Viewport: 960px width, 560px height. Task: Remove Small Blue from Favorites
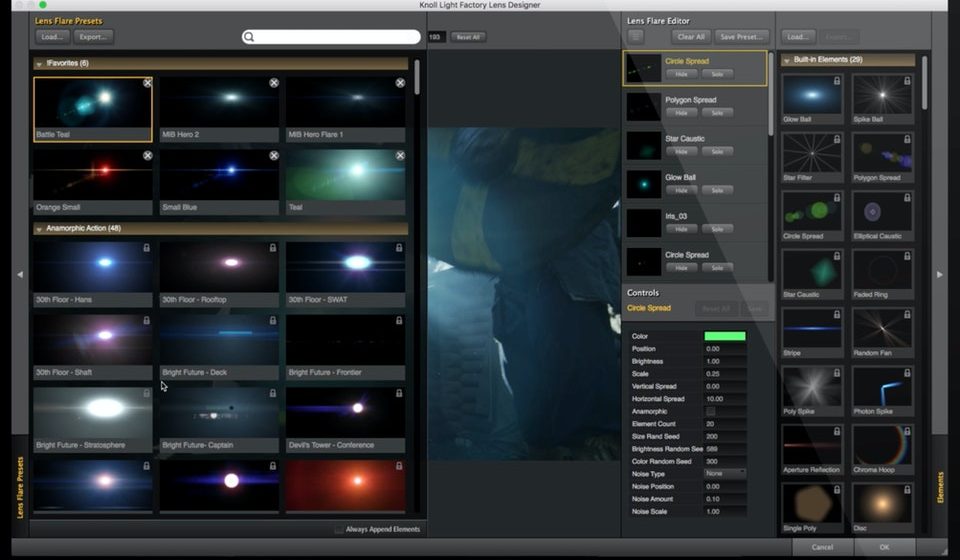tap(274, 155)
